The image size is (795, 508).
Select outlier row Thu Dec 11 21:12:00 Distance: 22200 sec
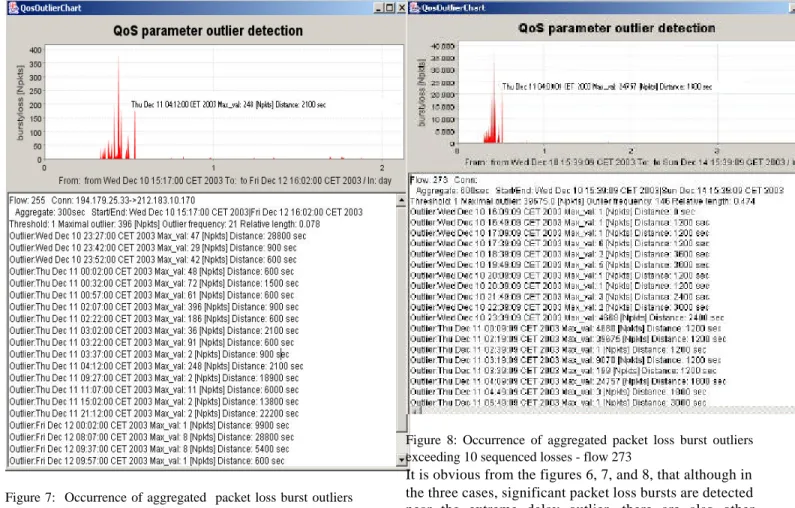(x=154, y=413)
